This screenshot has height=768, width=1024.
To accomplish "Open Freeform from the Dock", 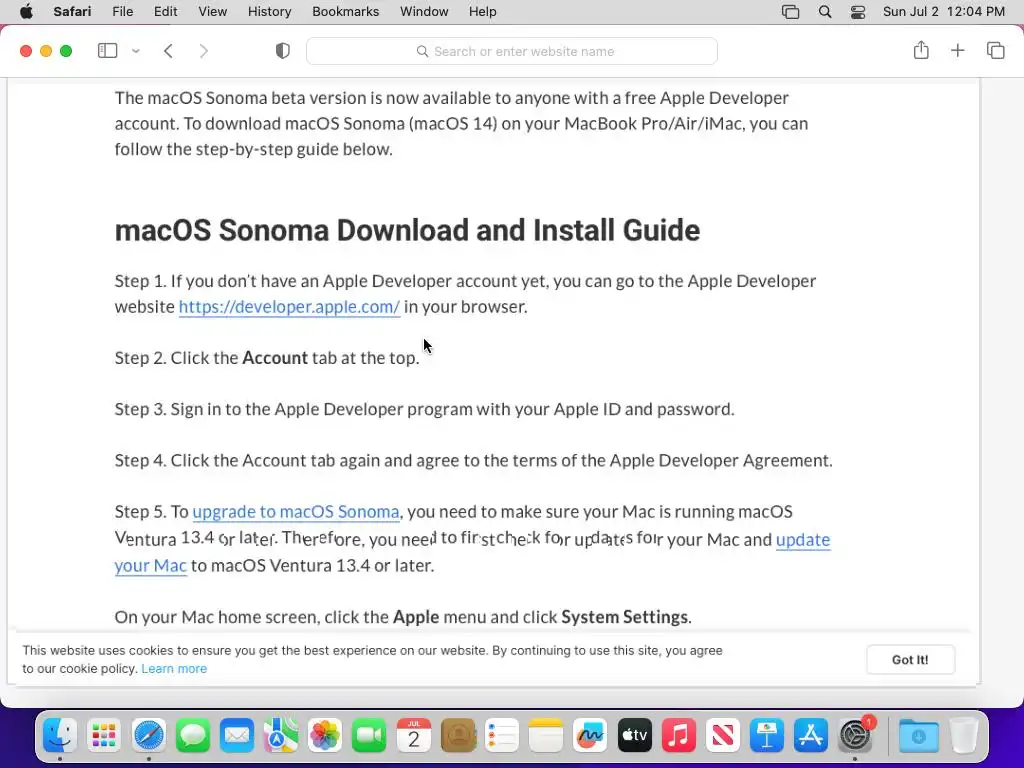I will click(x=590, y=737).
